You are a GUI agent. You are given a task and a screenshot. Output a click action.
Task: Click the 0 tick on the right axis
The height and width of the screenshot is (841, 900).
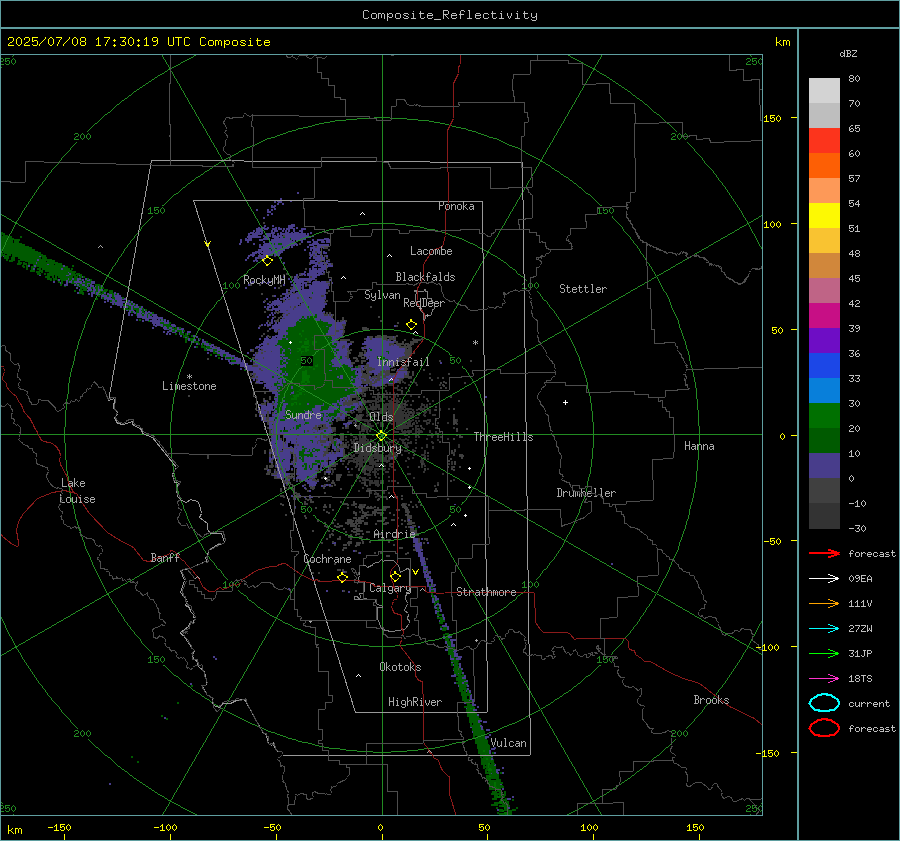[x=782, y=436]
